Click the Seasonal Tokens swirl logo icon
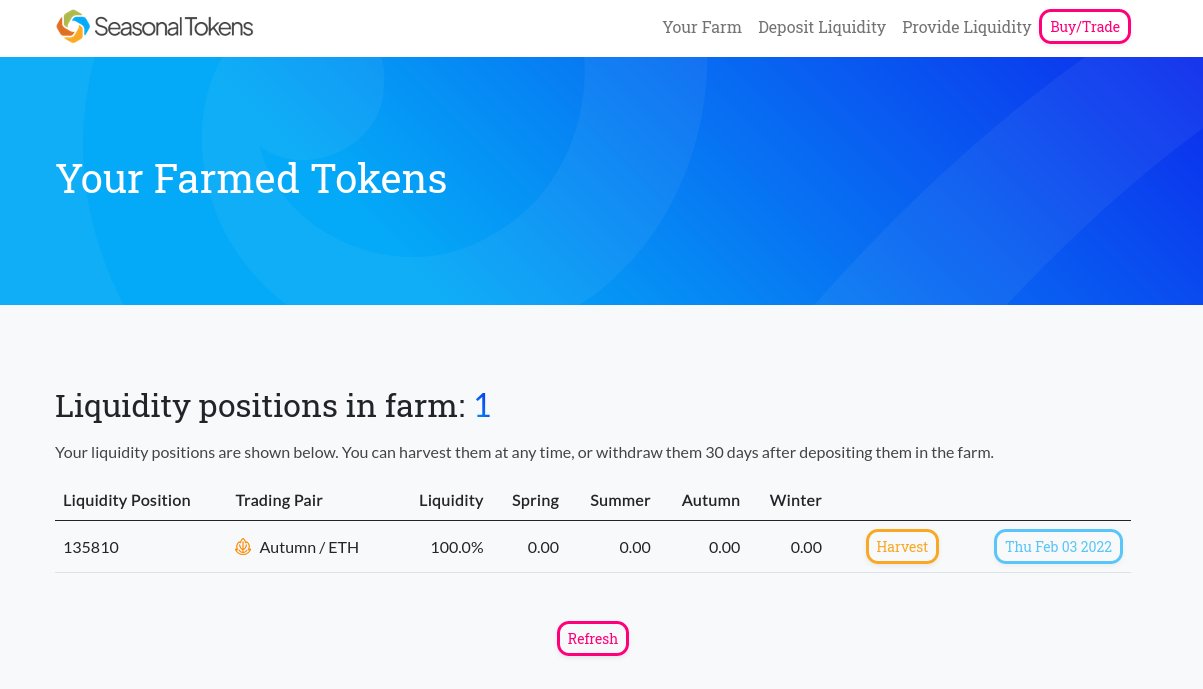 [73, 27]
